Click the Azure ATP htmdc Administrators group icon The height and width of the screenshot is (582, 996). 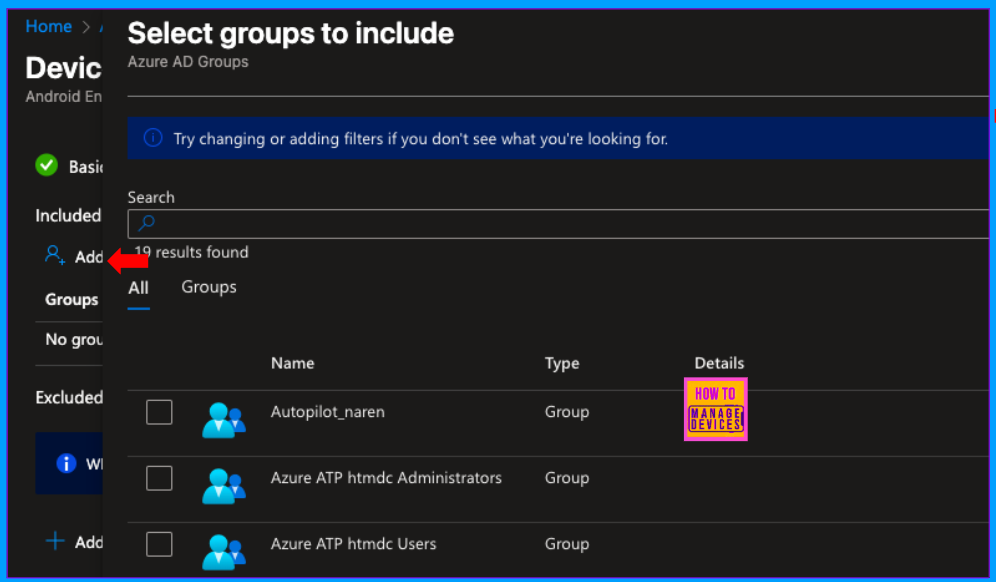(x=224, y=486)
